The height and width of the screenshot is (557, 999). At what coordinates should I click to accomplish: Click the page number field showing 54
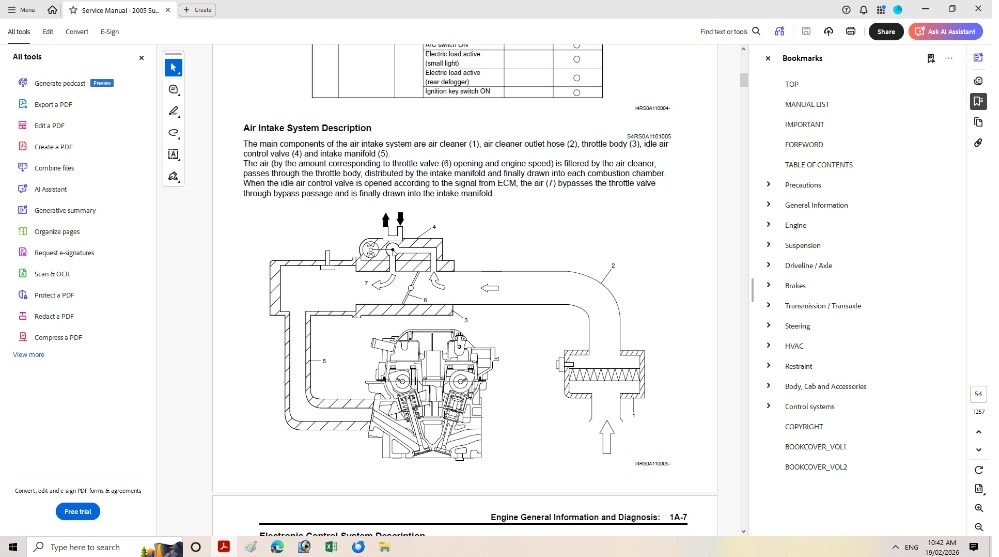point(978,394)
